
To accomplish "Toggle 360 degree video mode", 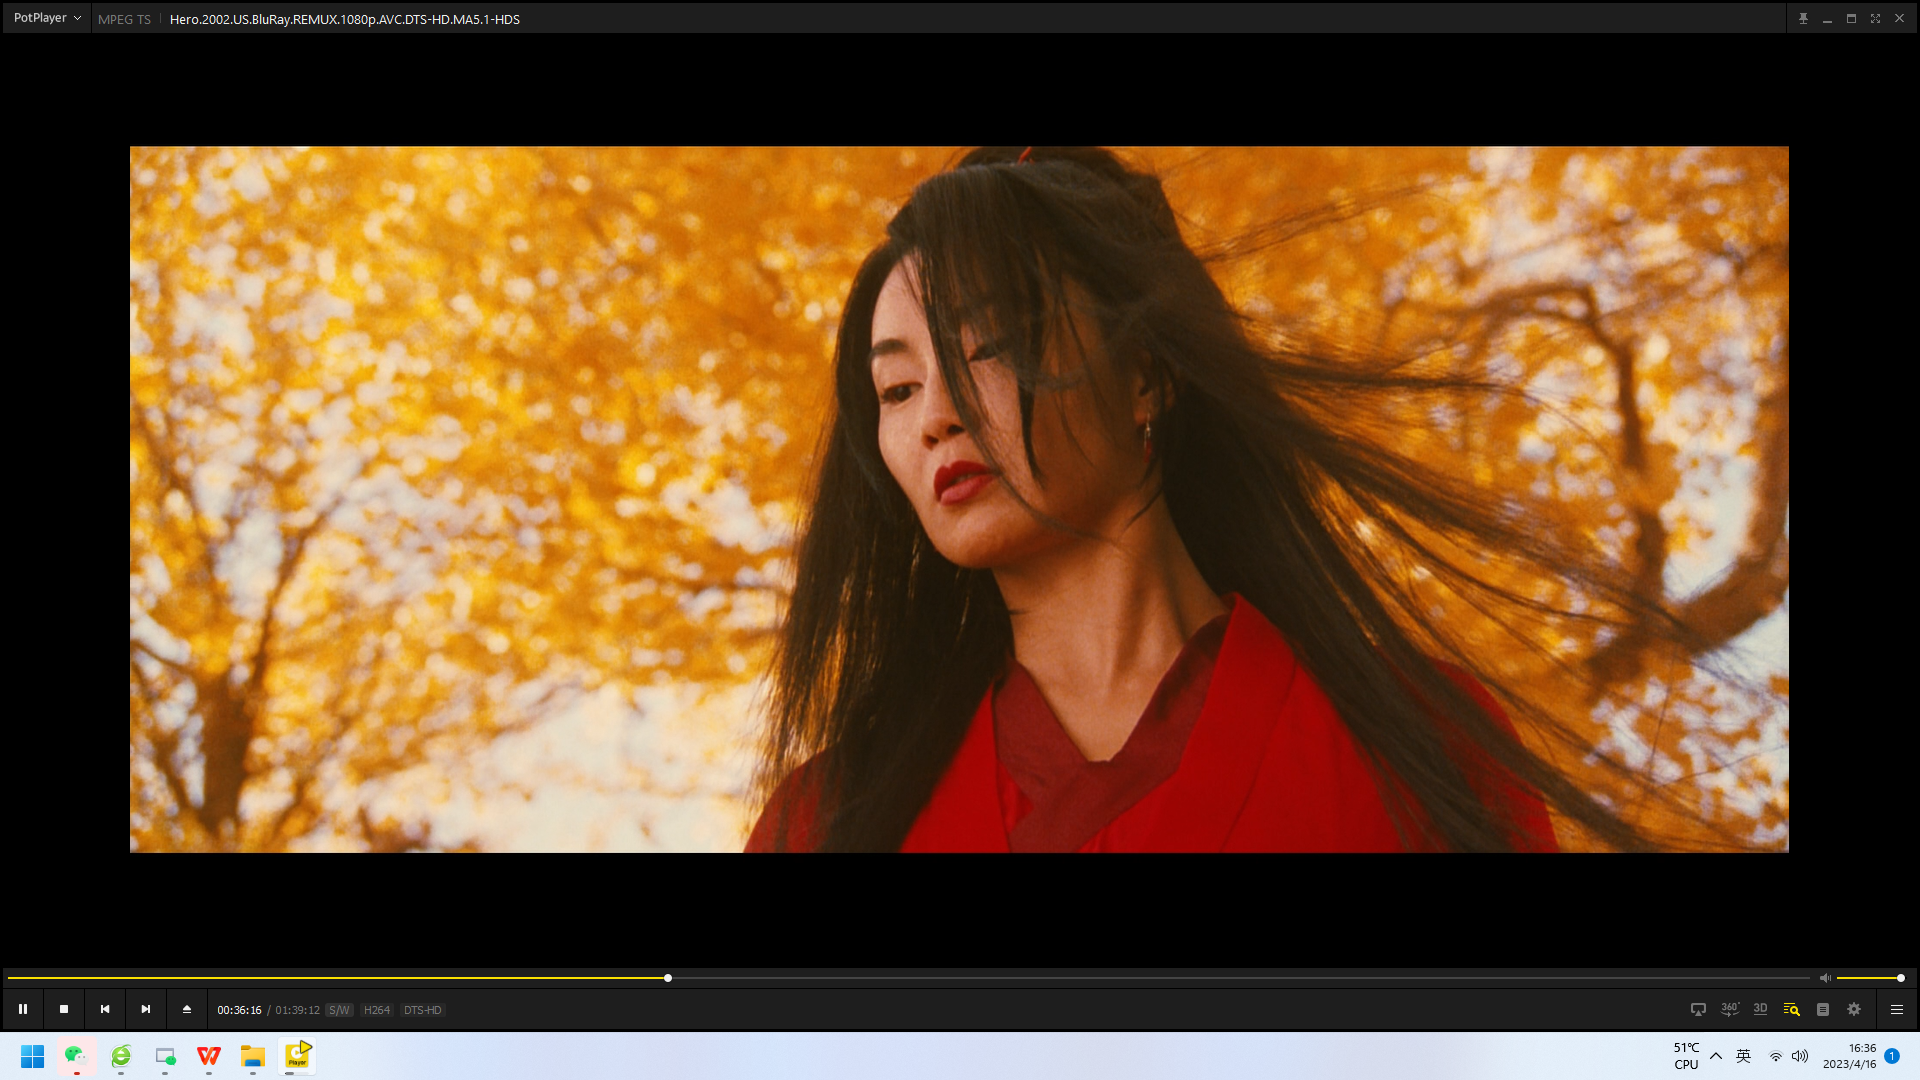I will click(1730, 1009).
